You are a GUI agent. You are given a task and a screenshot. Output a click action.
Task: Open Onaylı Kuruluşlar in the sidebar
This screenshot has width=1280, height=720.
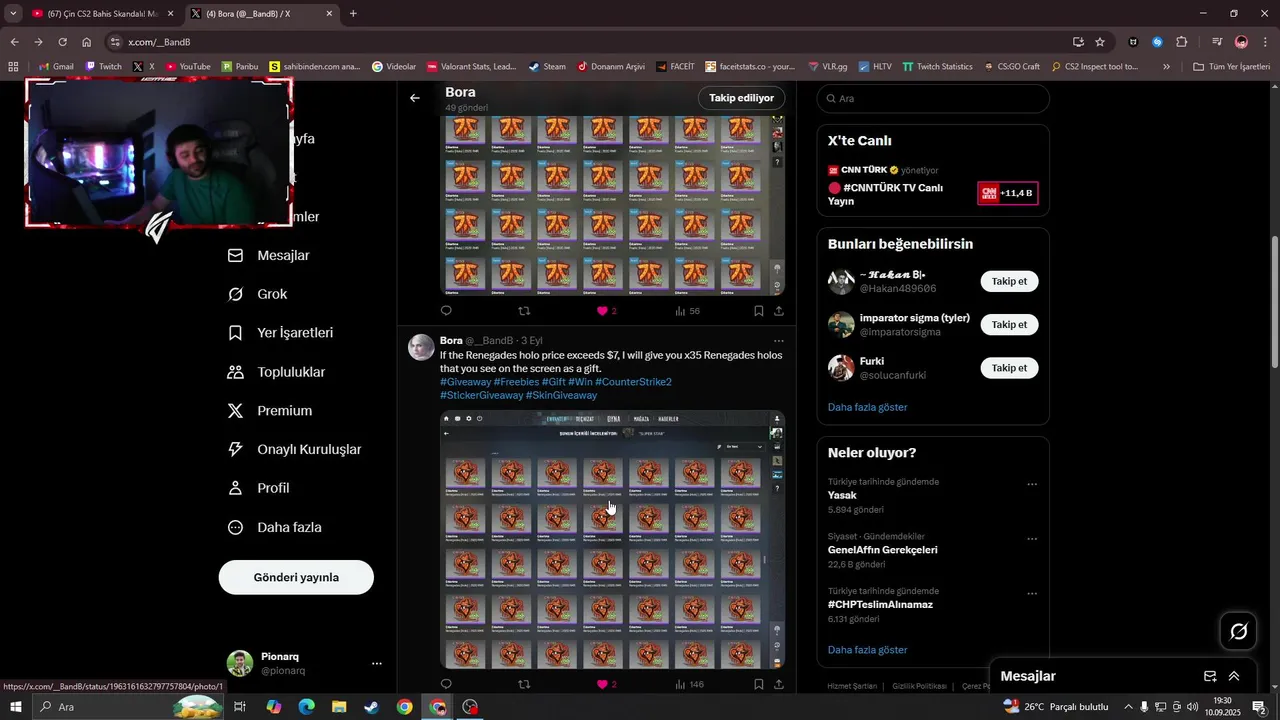[x=294, y=450]
